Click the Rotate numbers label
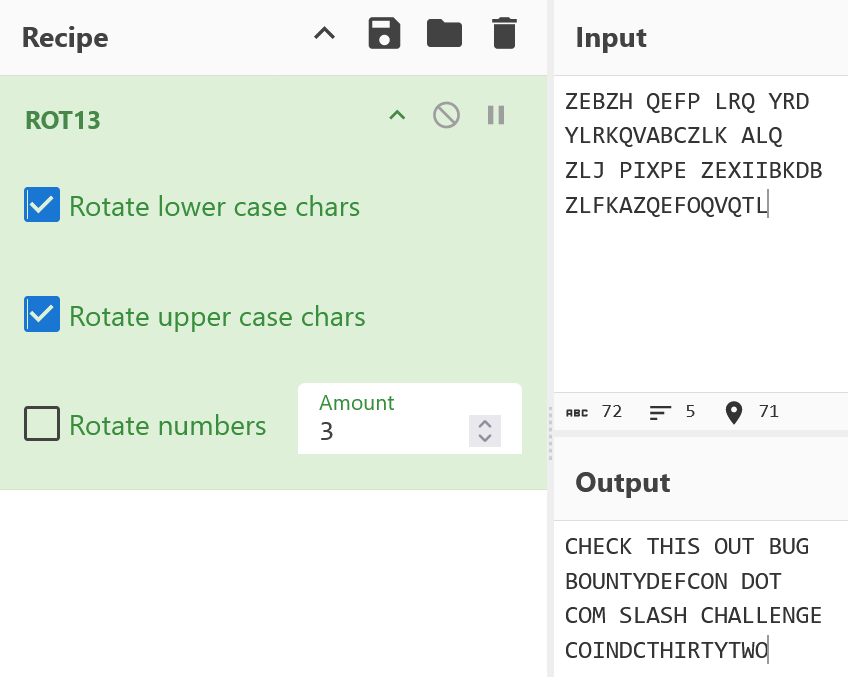The image size is (848, 677). pyautogui.click(x=168, y=426)
